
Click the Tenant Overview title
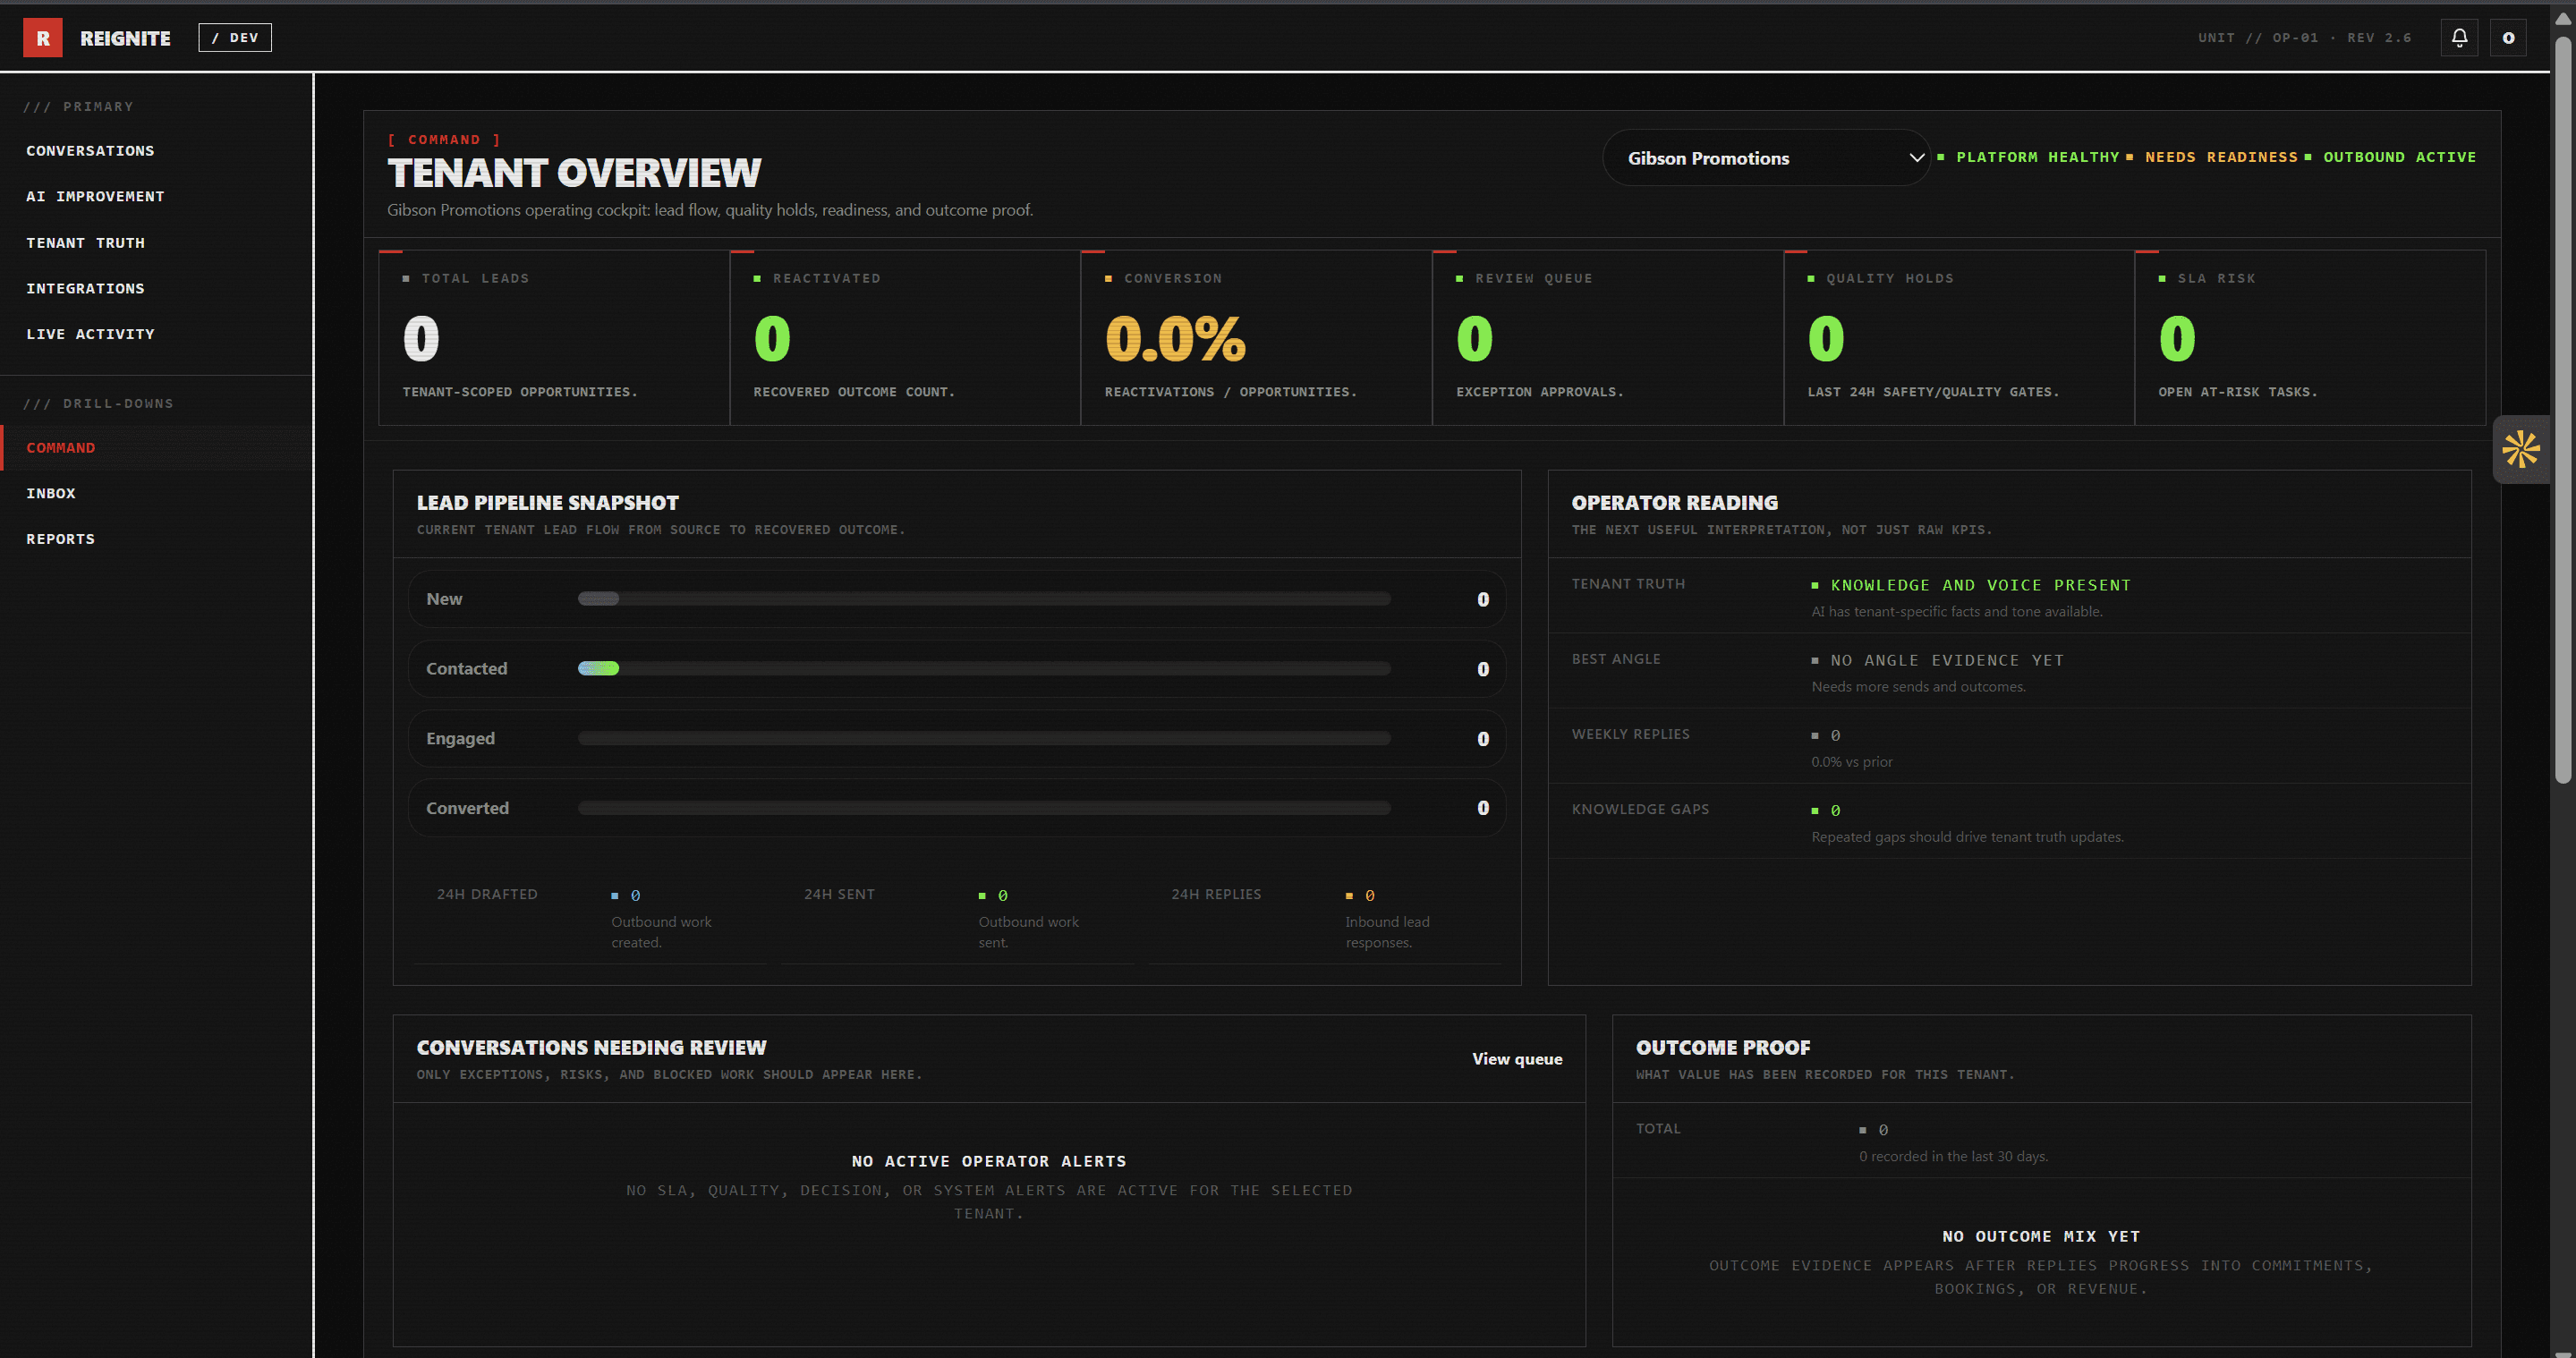point(574,173)
